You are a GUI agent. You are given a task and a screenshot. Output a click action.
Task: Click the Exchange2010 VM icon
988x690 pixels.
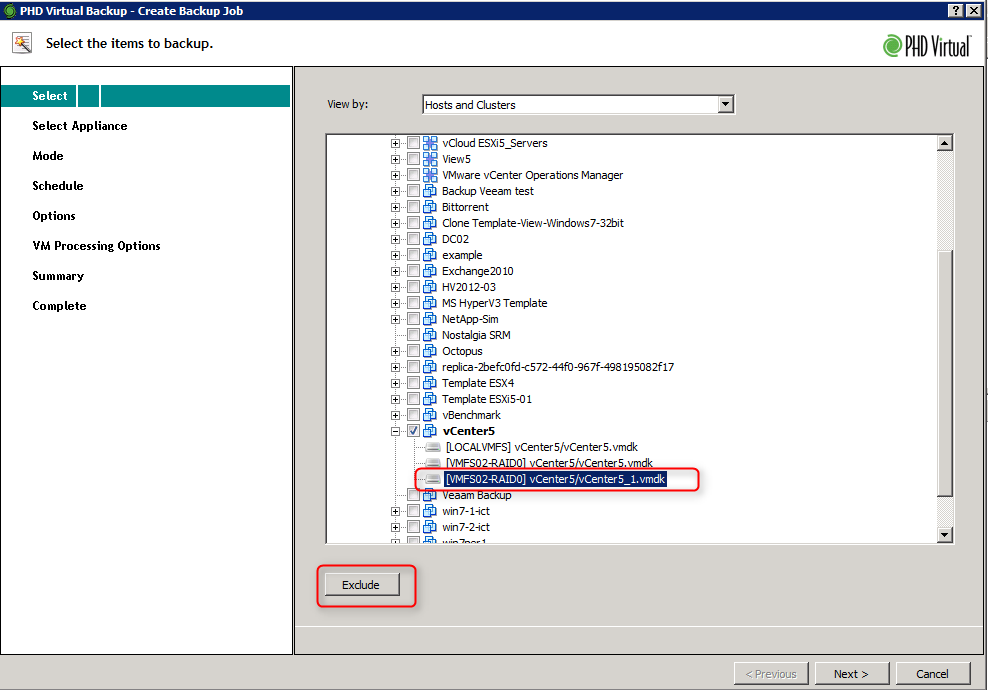pos(430,271)
